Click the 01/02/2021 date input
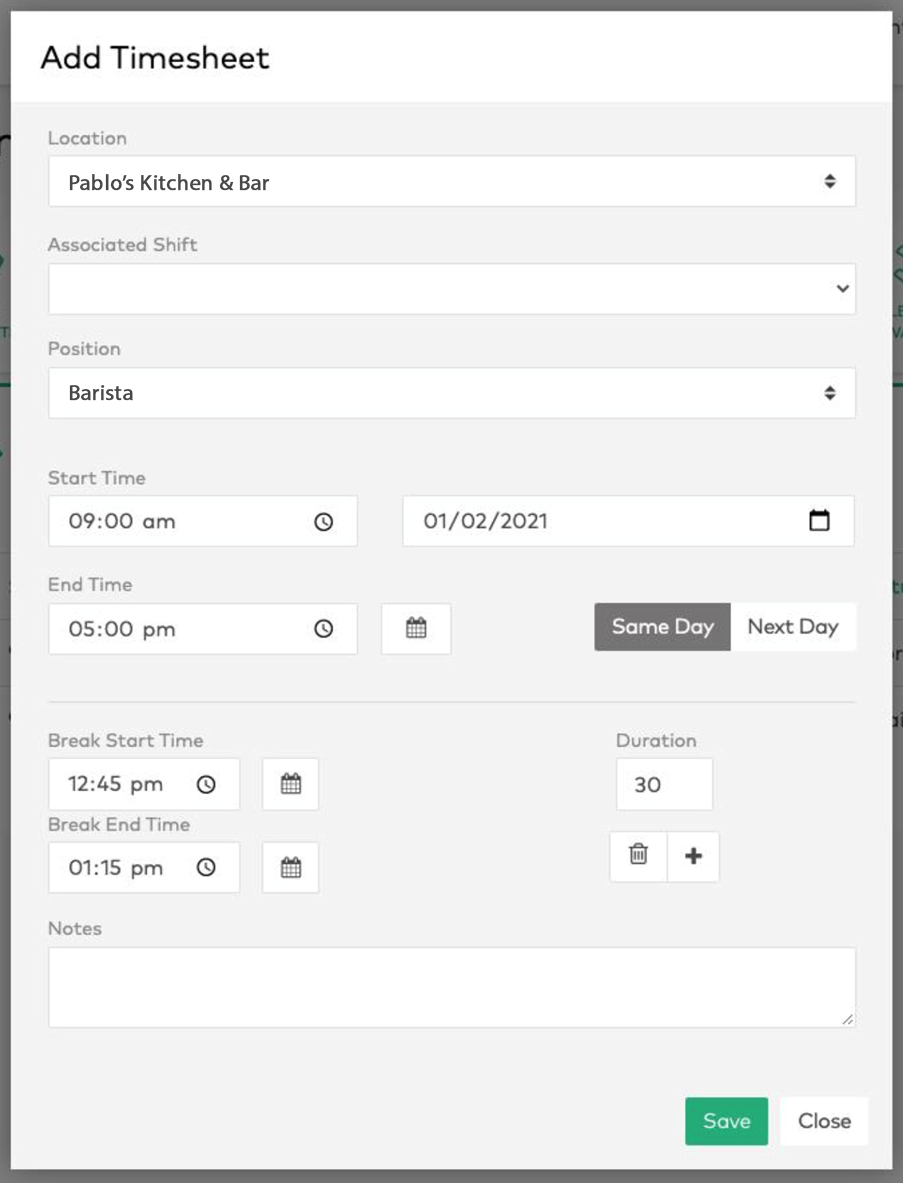903x1183 pixels. [x=628, y=521]
